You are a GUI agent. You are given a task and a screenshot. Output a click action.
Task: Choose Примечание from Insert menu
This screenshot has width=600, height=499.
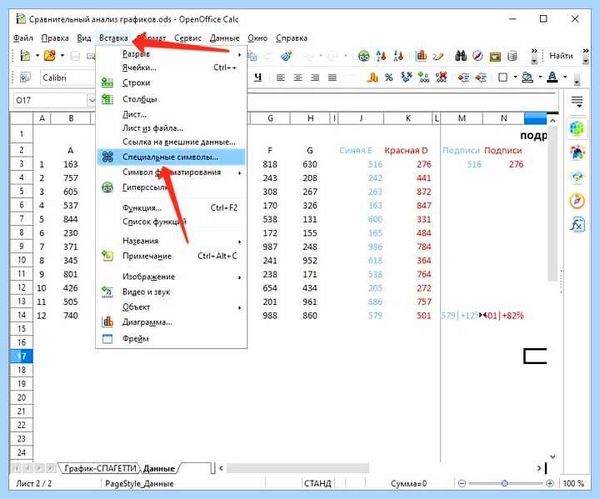coord(171,256)
